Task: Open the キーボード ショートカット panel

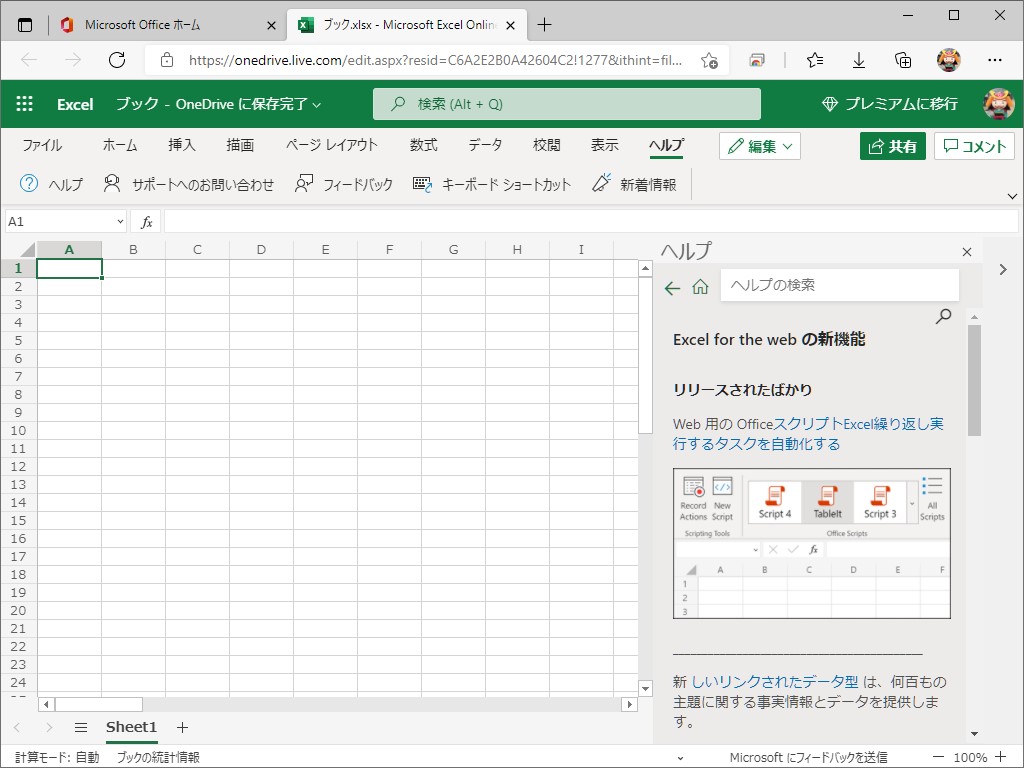Action: (x=421, y=183)
